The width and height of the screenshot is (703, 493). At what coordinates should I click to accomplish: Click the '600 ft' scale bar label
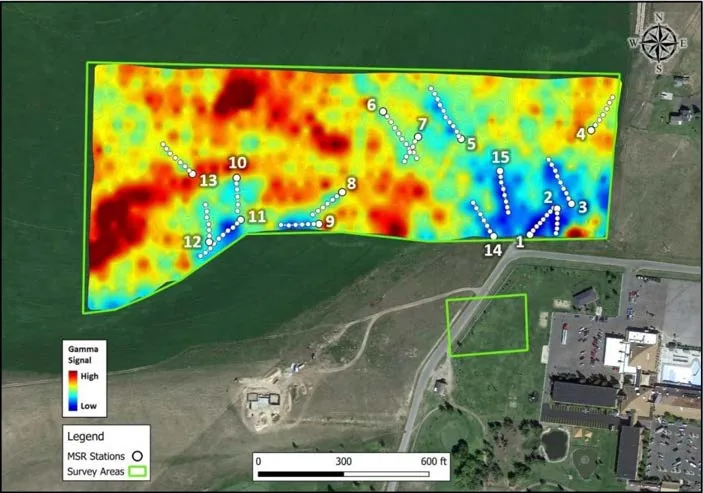434,461
